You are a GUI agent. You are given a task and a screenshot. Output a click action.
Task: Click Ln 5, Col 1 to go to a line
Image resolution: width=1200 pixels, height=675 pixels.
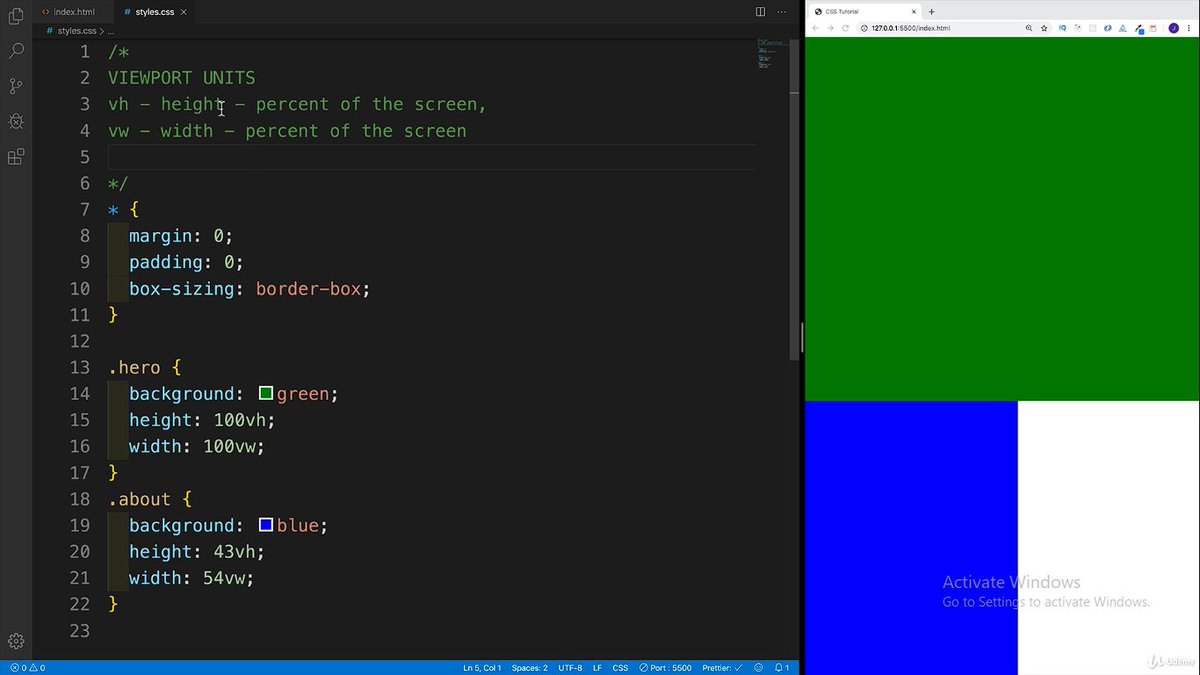[x=481, y=667]
